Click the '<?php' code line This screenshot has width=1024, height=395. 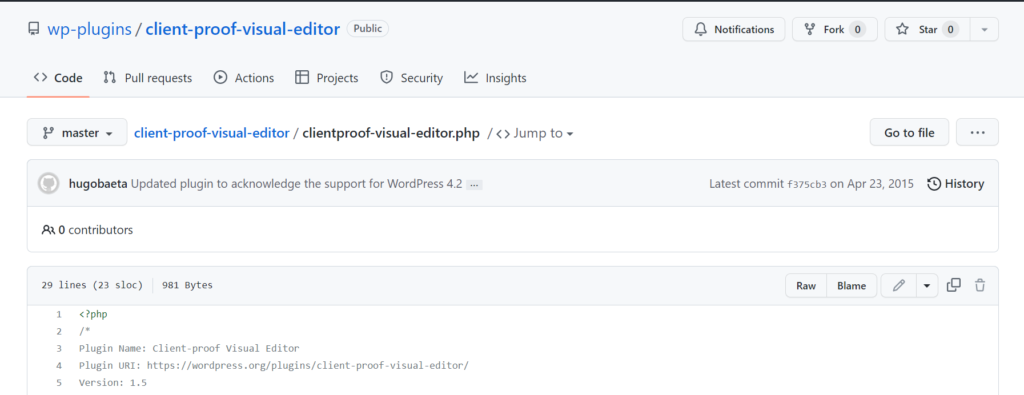point(93,314)
